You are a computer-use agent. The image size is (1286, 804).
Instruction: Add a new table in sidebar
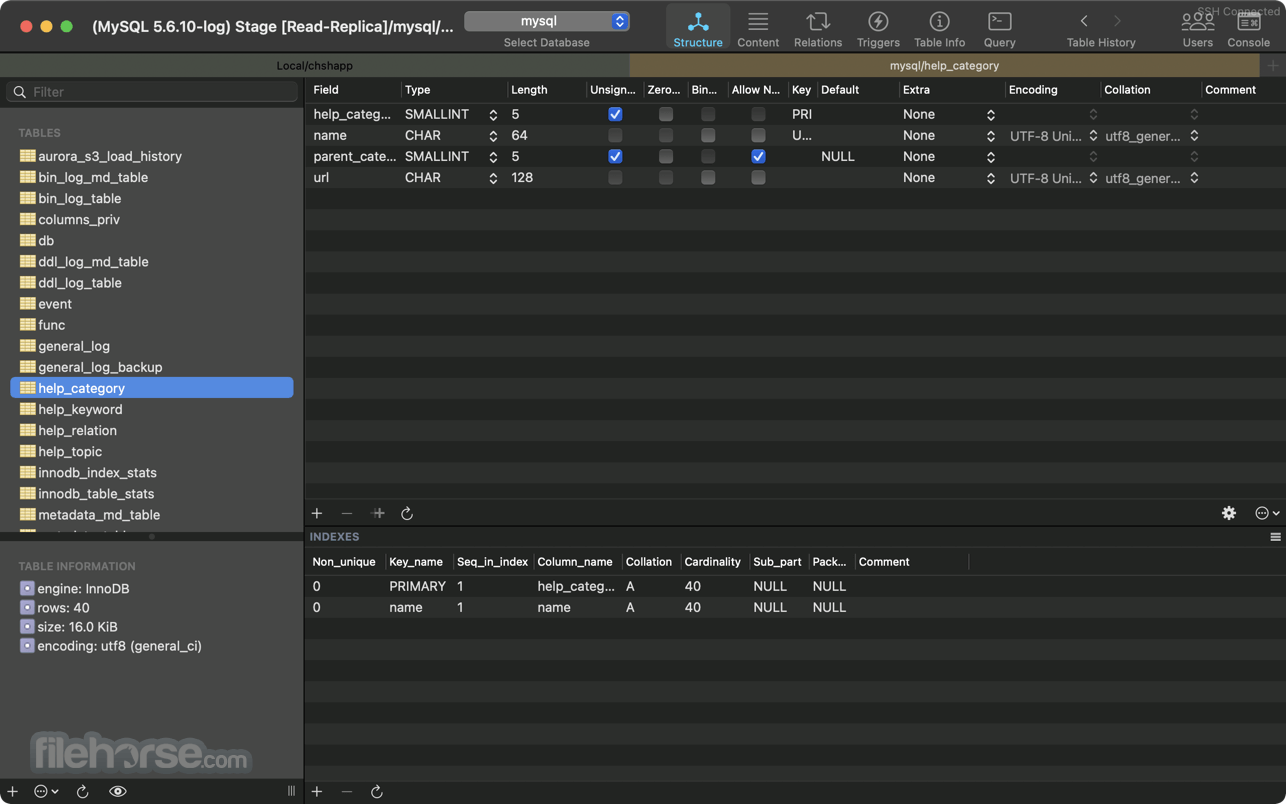click(x=12, y=791)
